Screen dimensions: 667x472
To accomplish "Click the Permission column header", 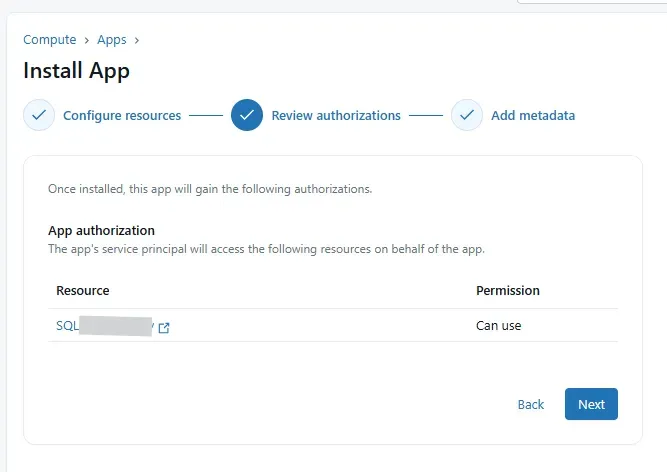I will 507,290.
